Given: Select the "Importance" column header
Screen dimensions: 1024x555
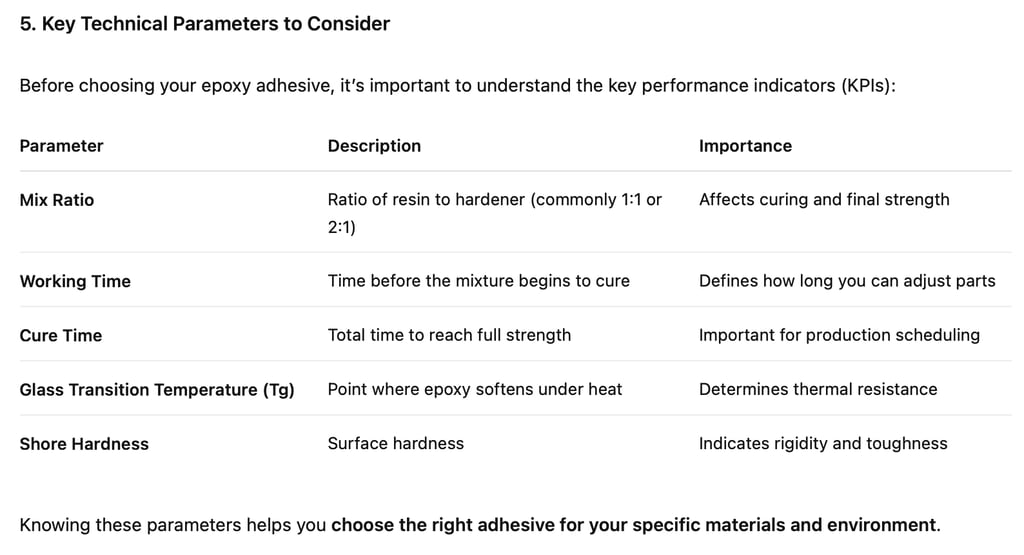Looking at the screenshot, I should point(745,146).
